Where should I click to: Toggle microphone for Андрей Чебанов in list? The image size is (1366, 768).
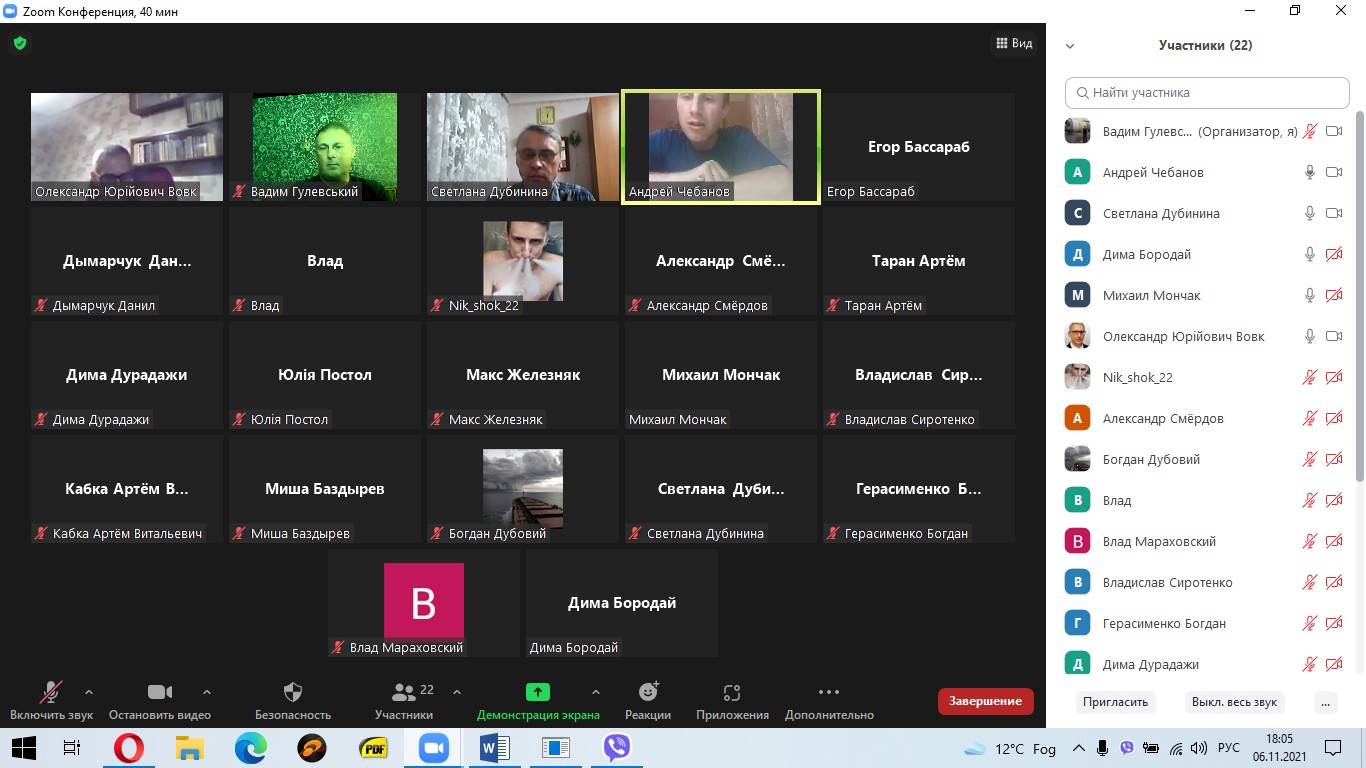click(1309, 172)
